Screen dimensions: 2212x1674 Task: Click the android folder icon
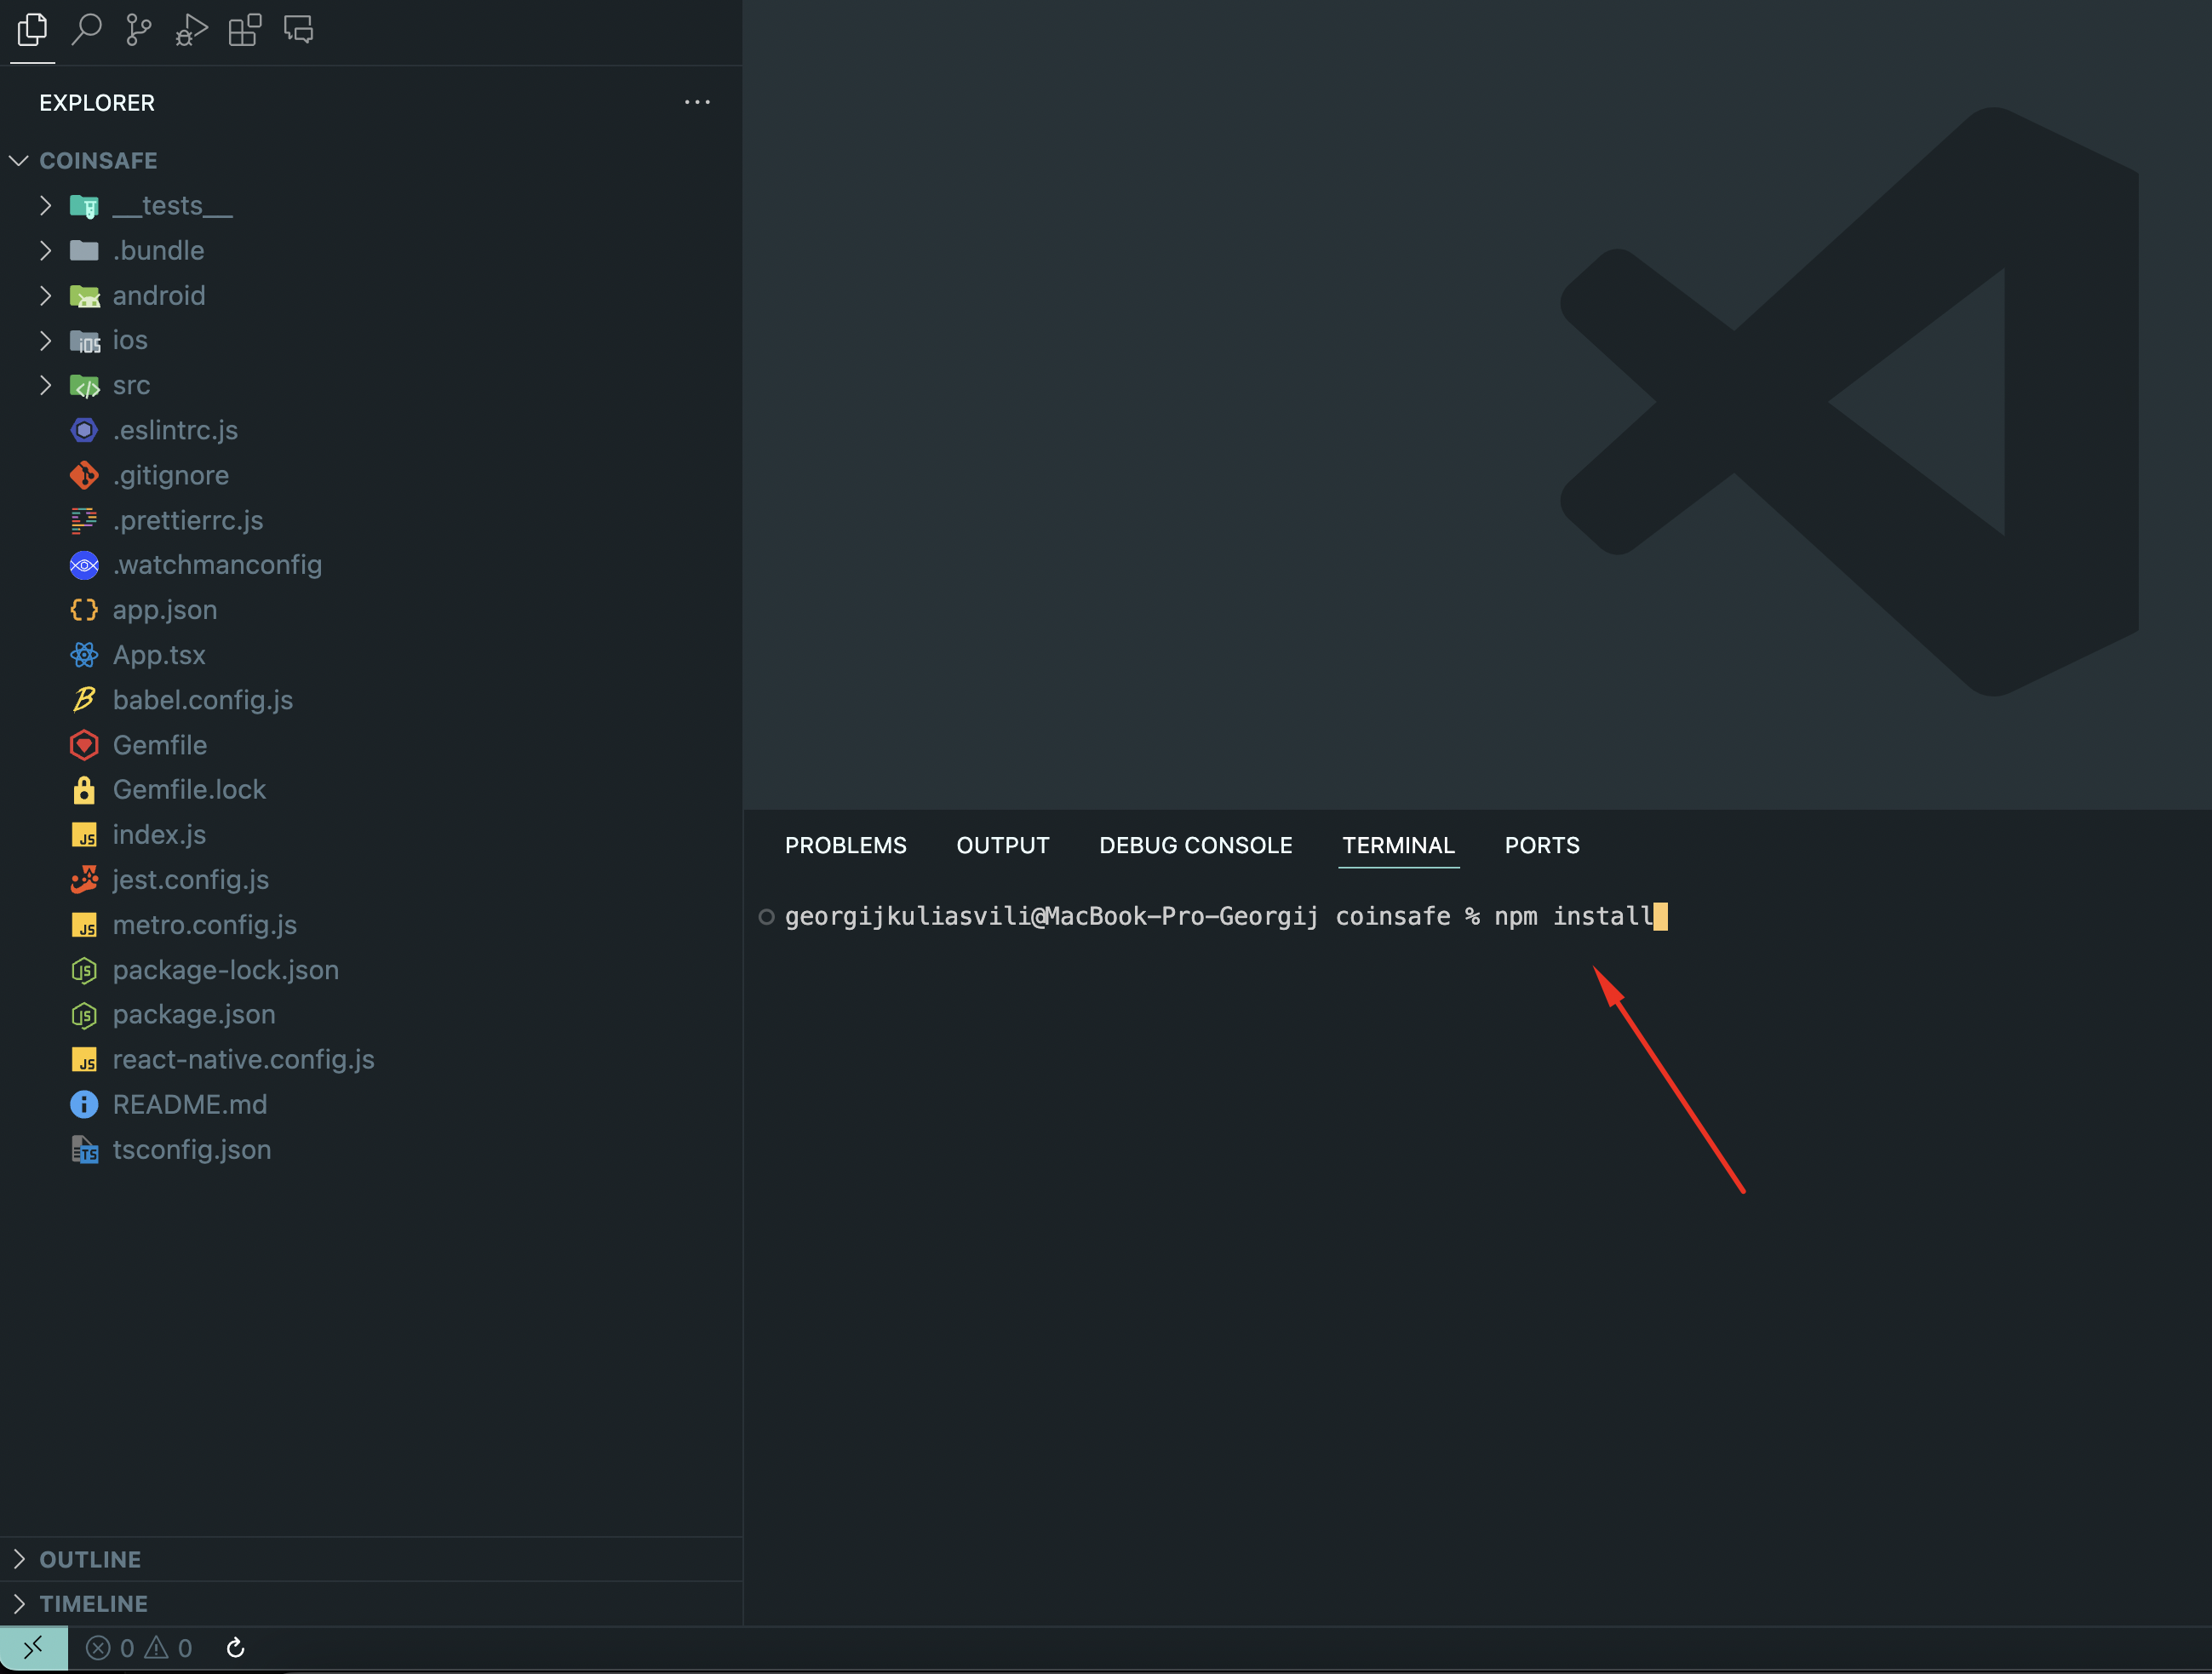pyautogui.click(x=84, y=296)
